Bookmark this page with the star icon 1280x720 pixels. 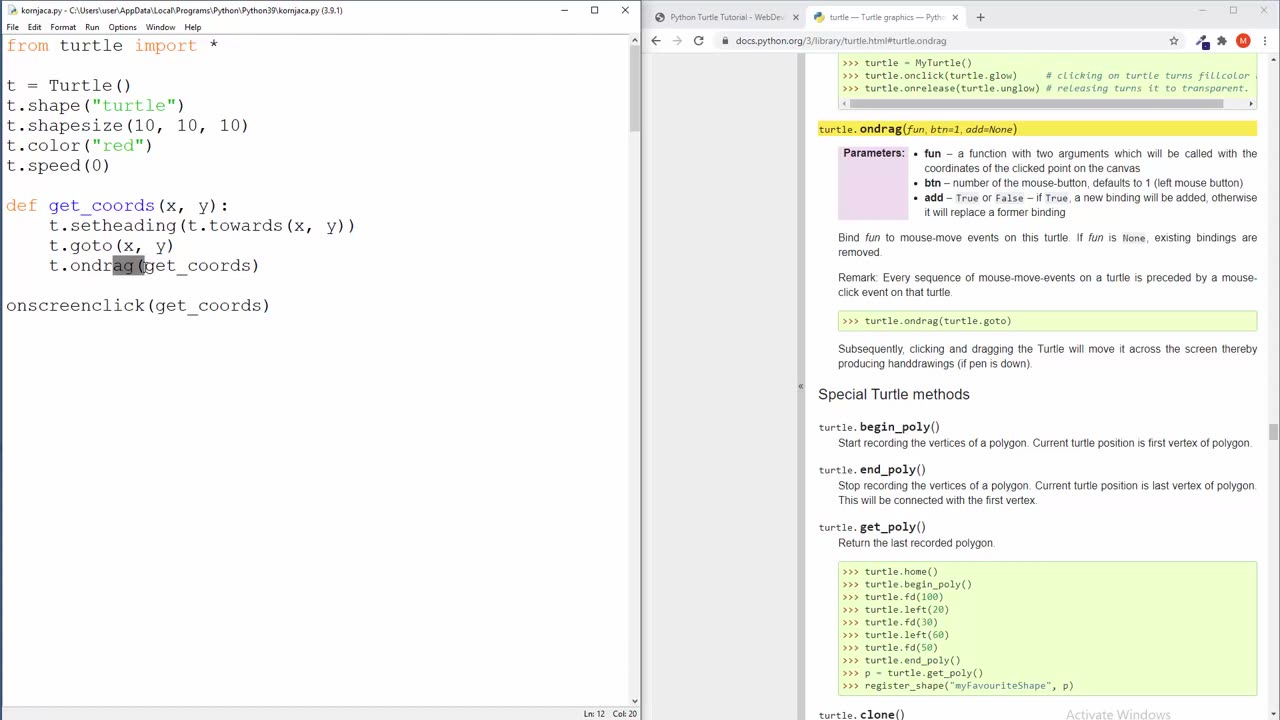[1174, 41]
